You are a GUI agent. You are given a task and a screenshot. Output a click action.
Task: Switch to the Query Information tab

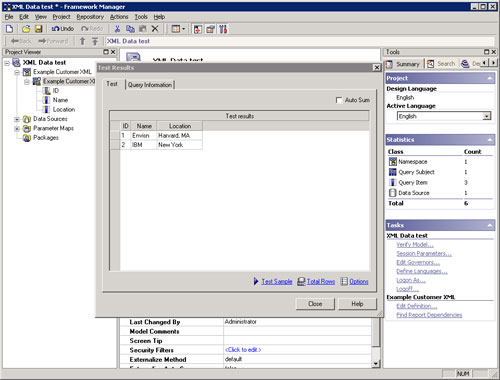coord(150,85)
